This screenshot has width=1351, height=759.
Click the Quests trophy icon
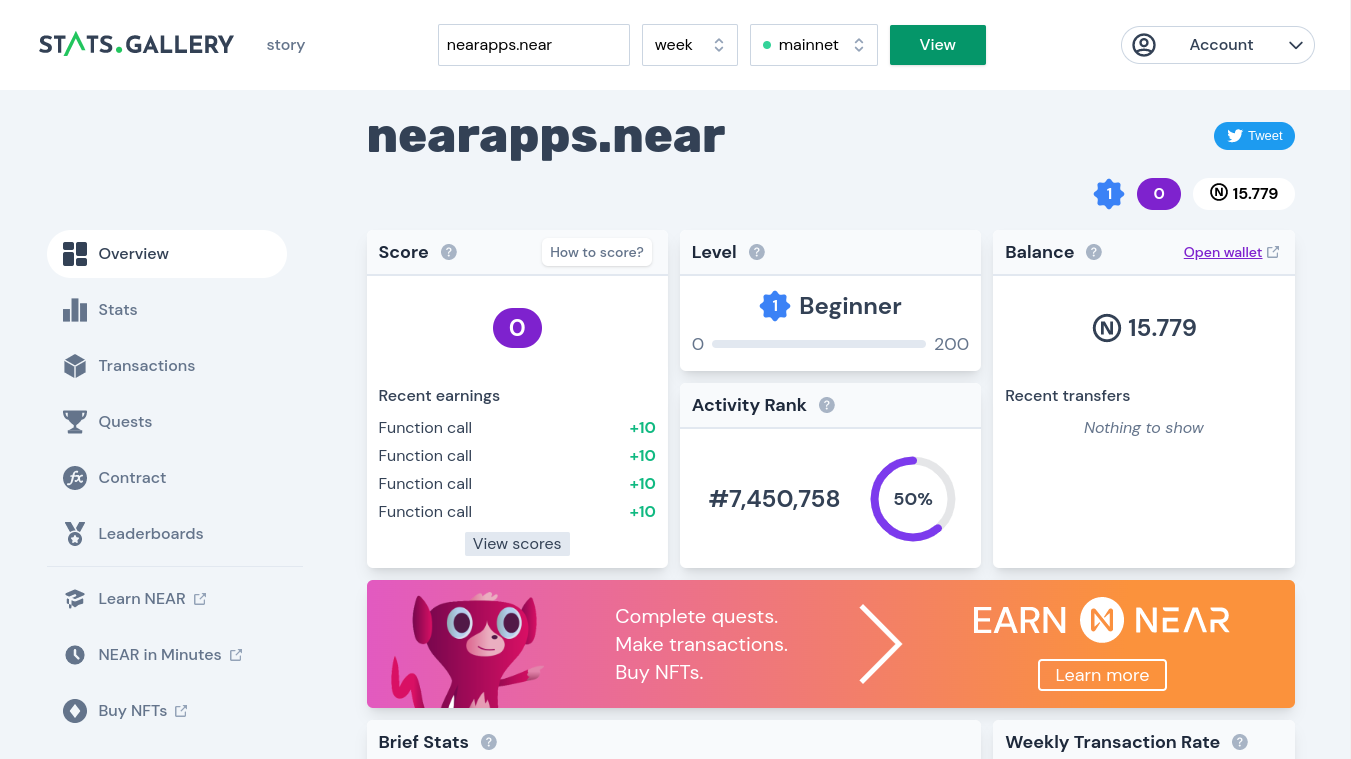point(75,422)
